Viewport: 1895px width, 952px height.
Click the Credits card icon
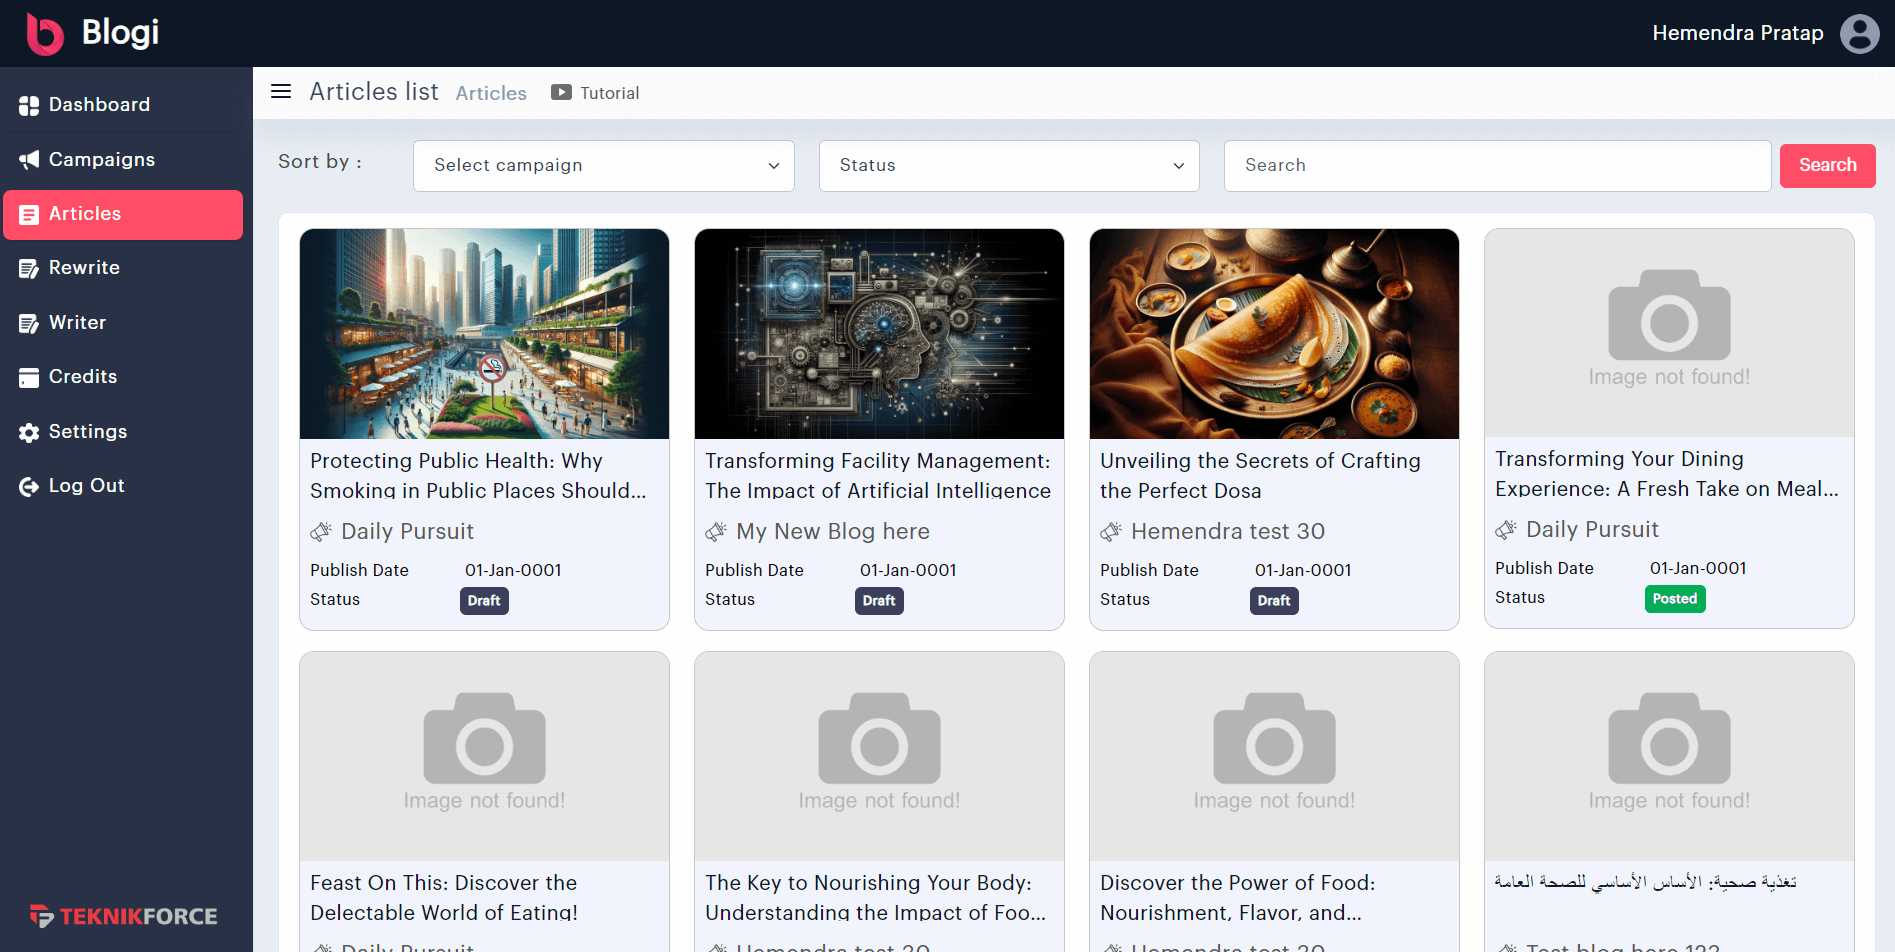29,377
